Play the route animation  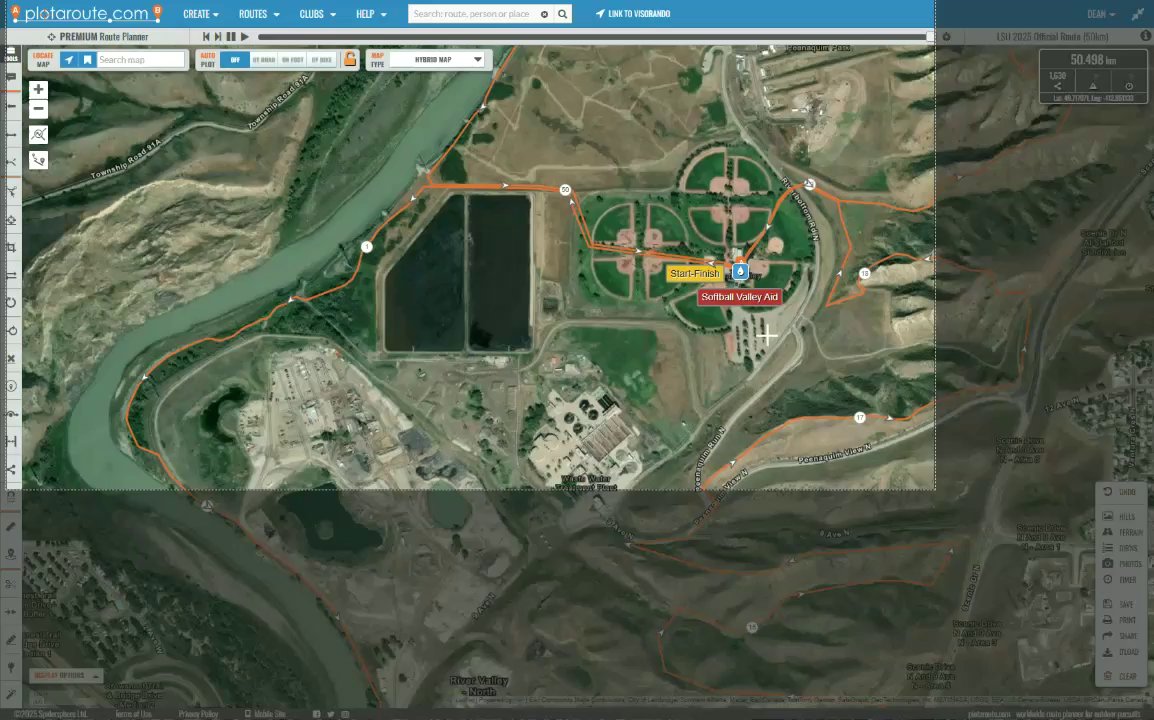click(x=244, y=36)
